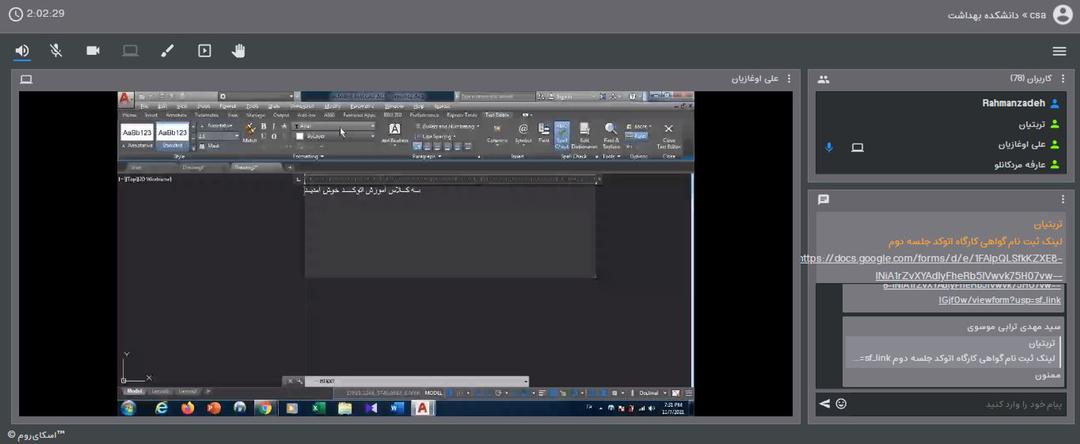Open the Line Spacing dropdown
Viewport: 1080px width, 444px height.
(x=437, y=136)
